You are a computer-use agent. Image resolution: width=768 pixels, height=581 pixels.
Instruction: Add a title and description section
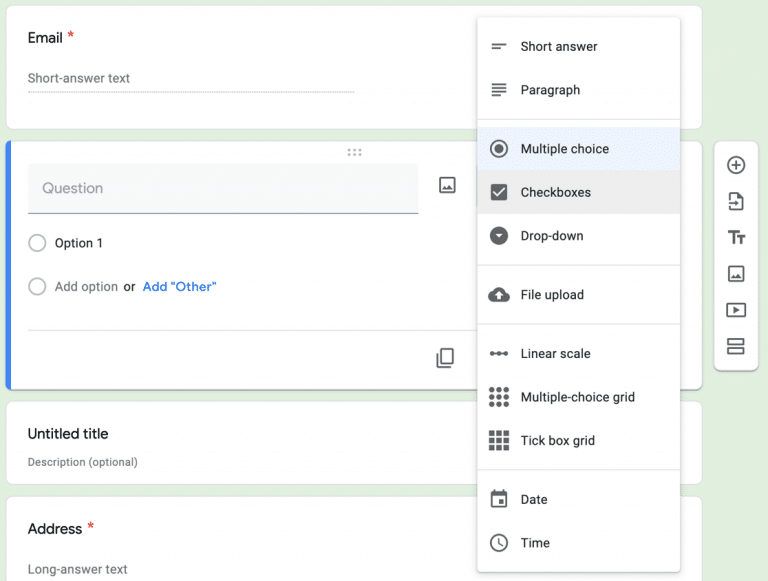pos(736,238)
